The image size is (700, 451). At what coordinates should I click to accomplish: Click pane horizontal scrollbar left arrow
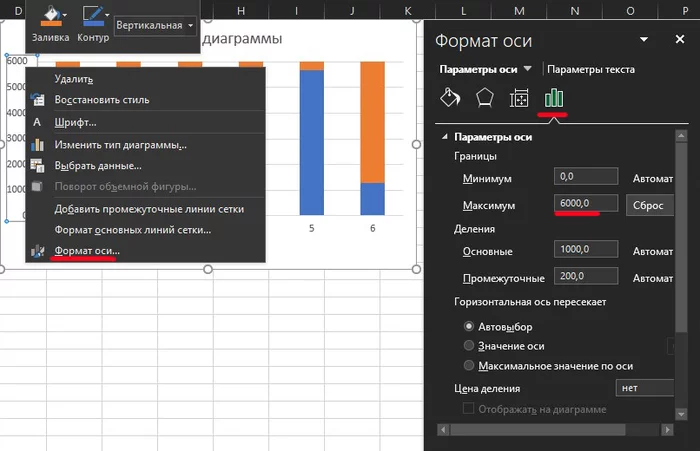tap(443, 430)
